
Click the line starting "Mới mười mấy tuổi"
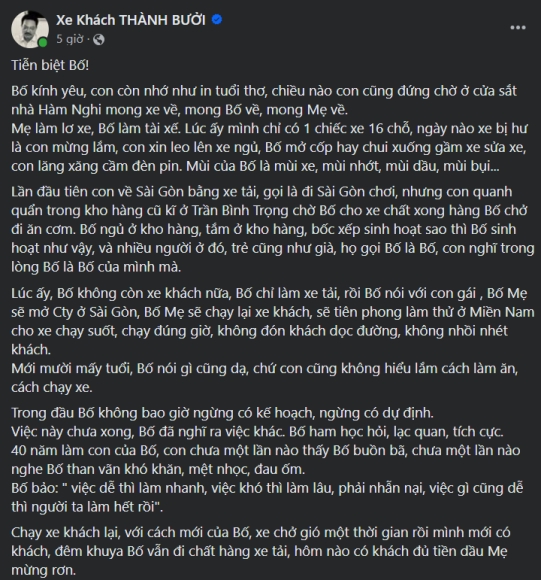click(264, 369)
